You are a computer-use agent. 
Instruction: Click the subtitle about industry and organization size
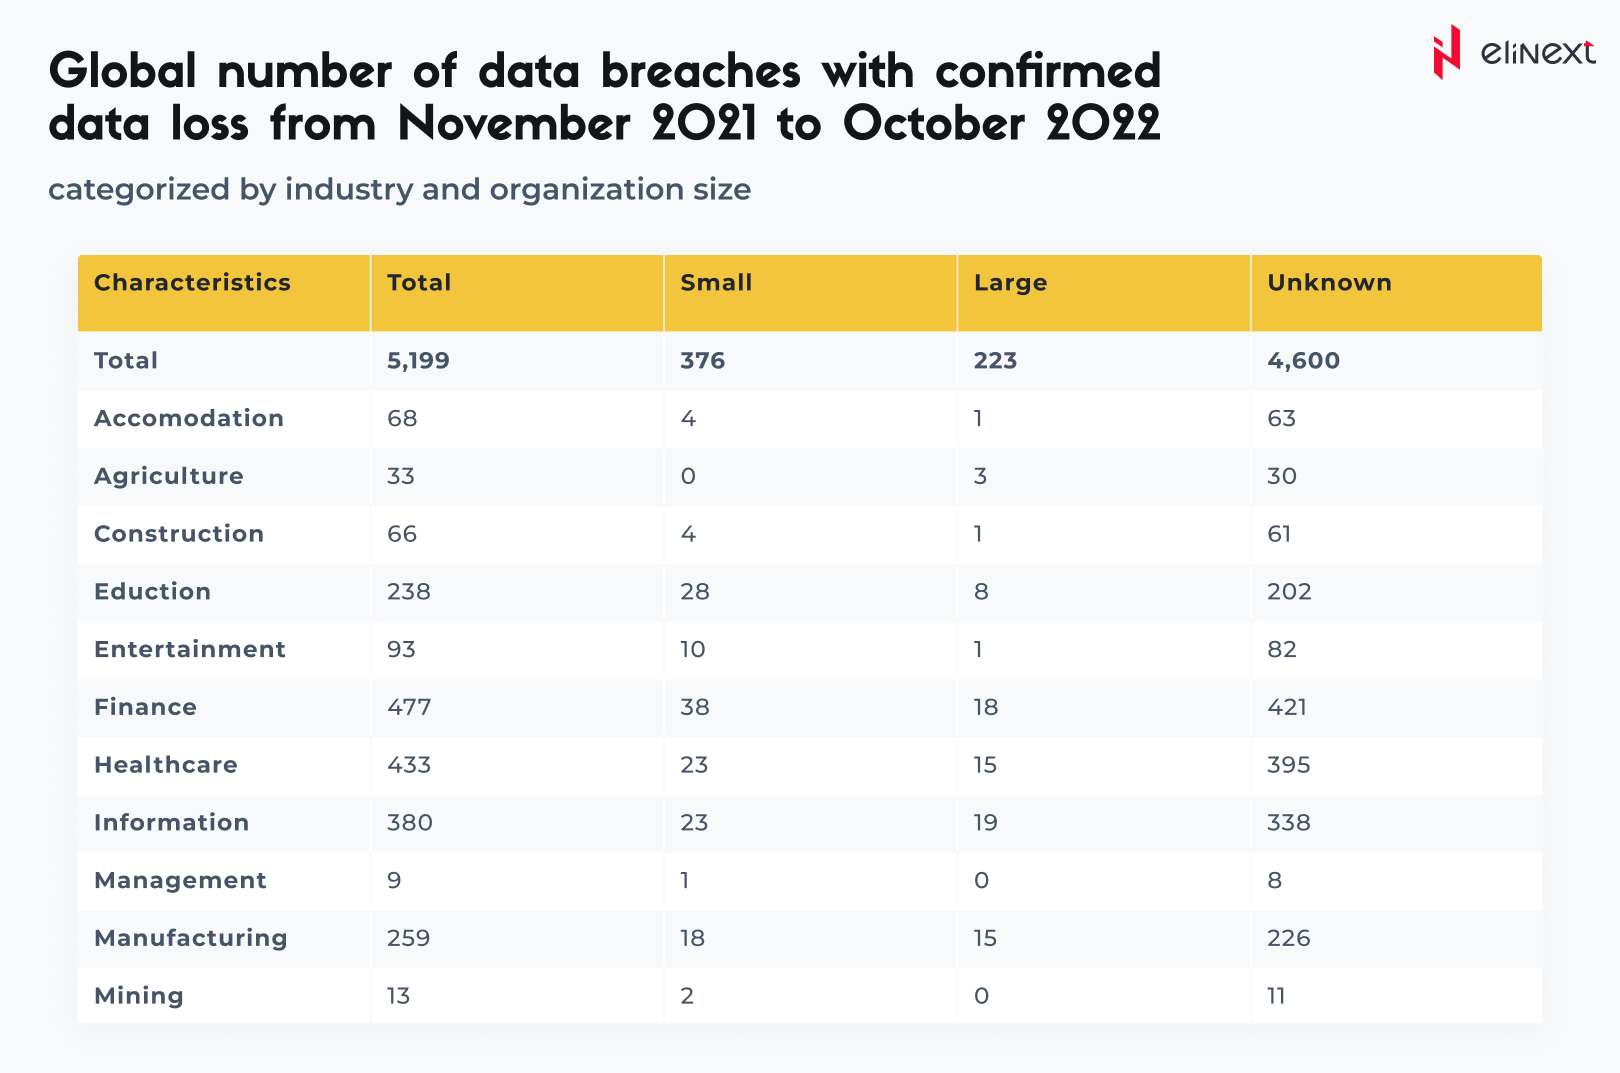click(x=399, y=189)
